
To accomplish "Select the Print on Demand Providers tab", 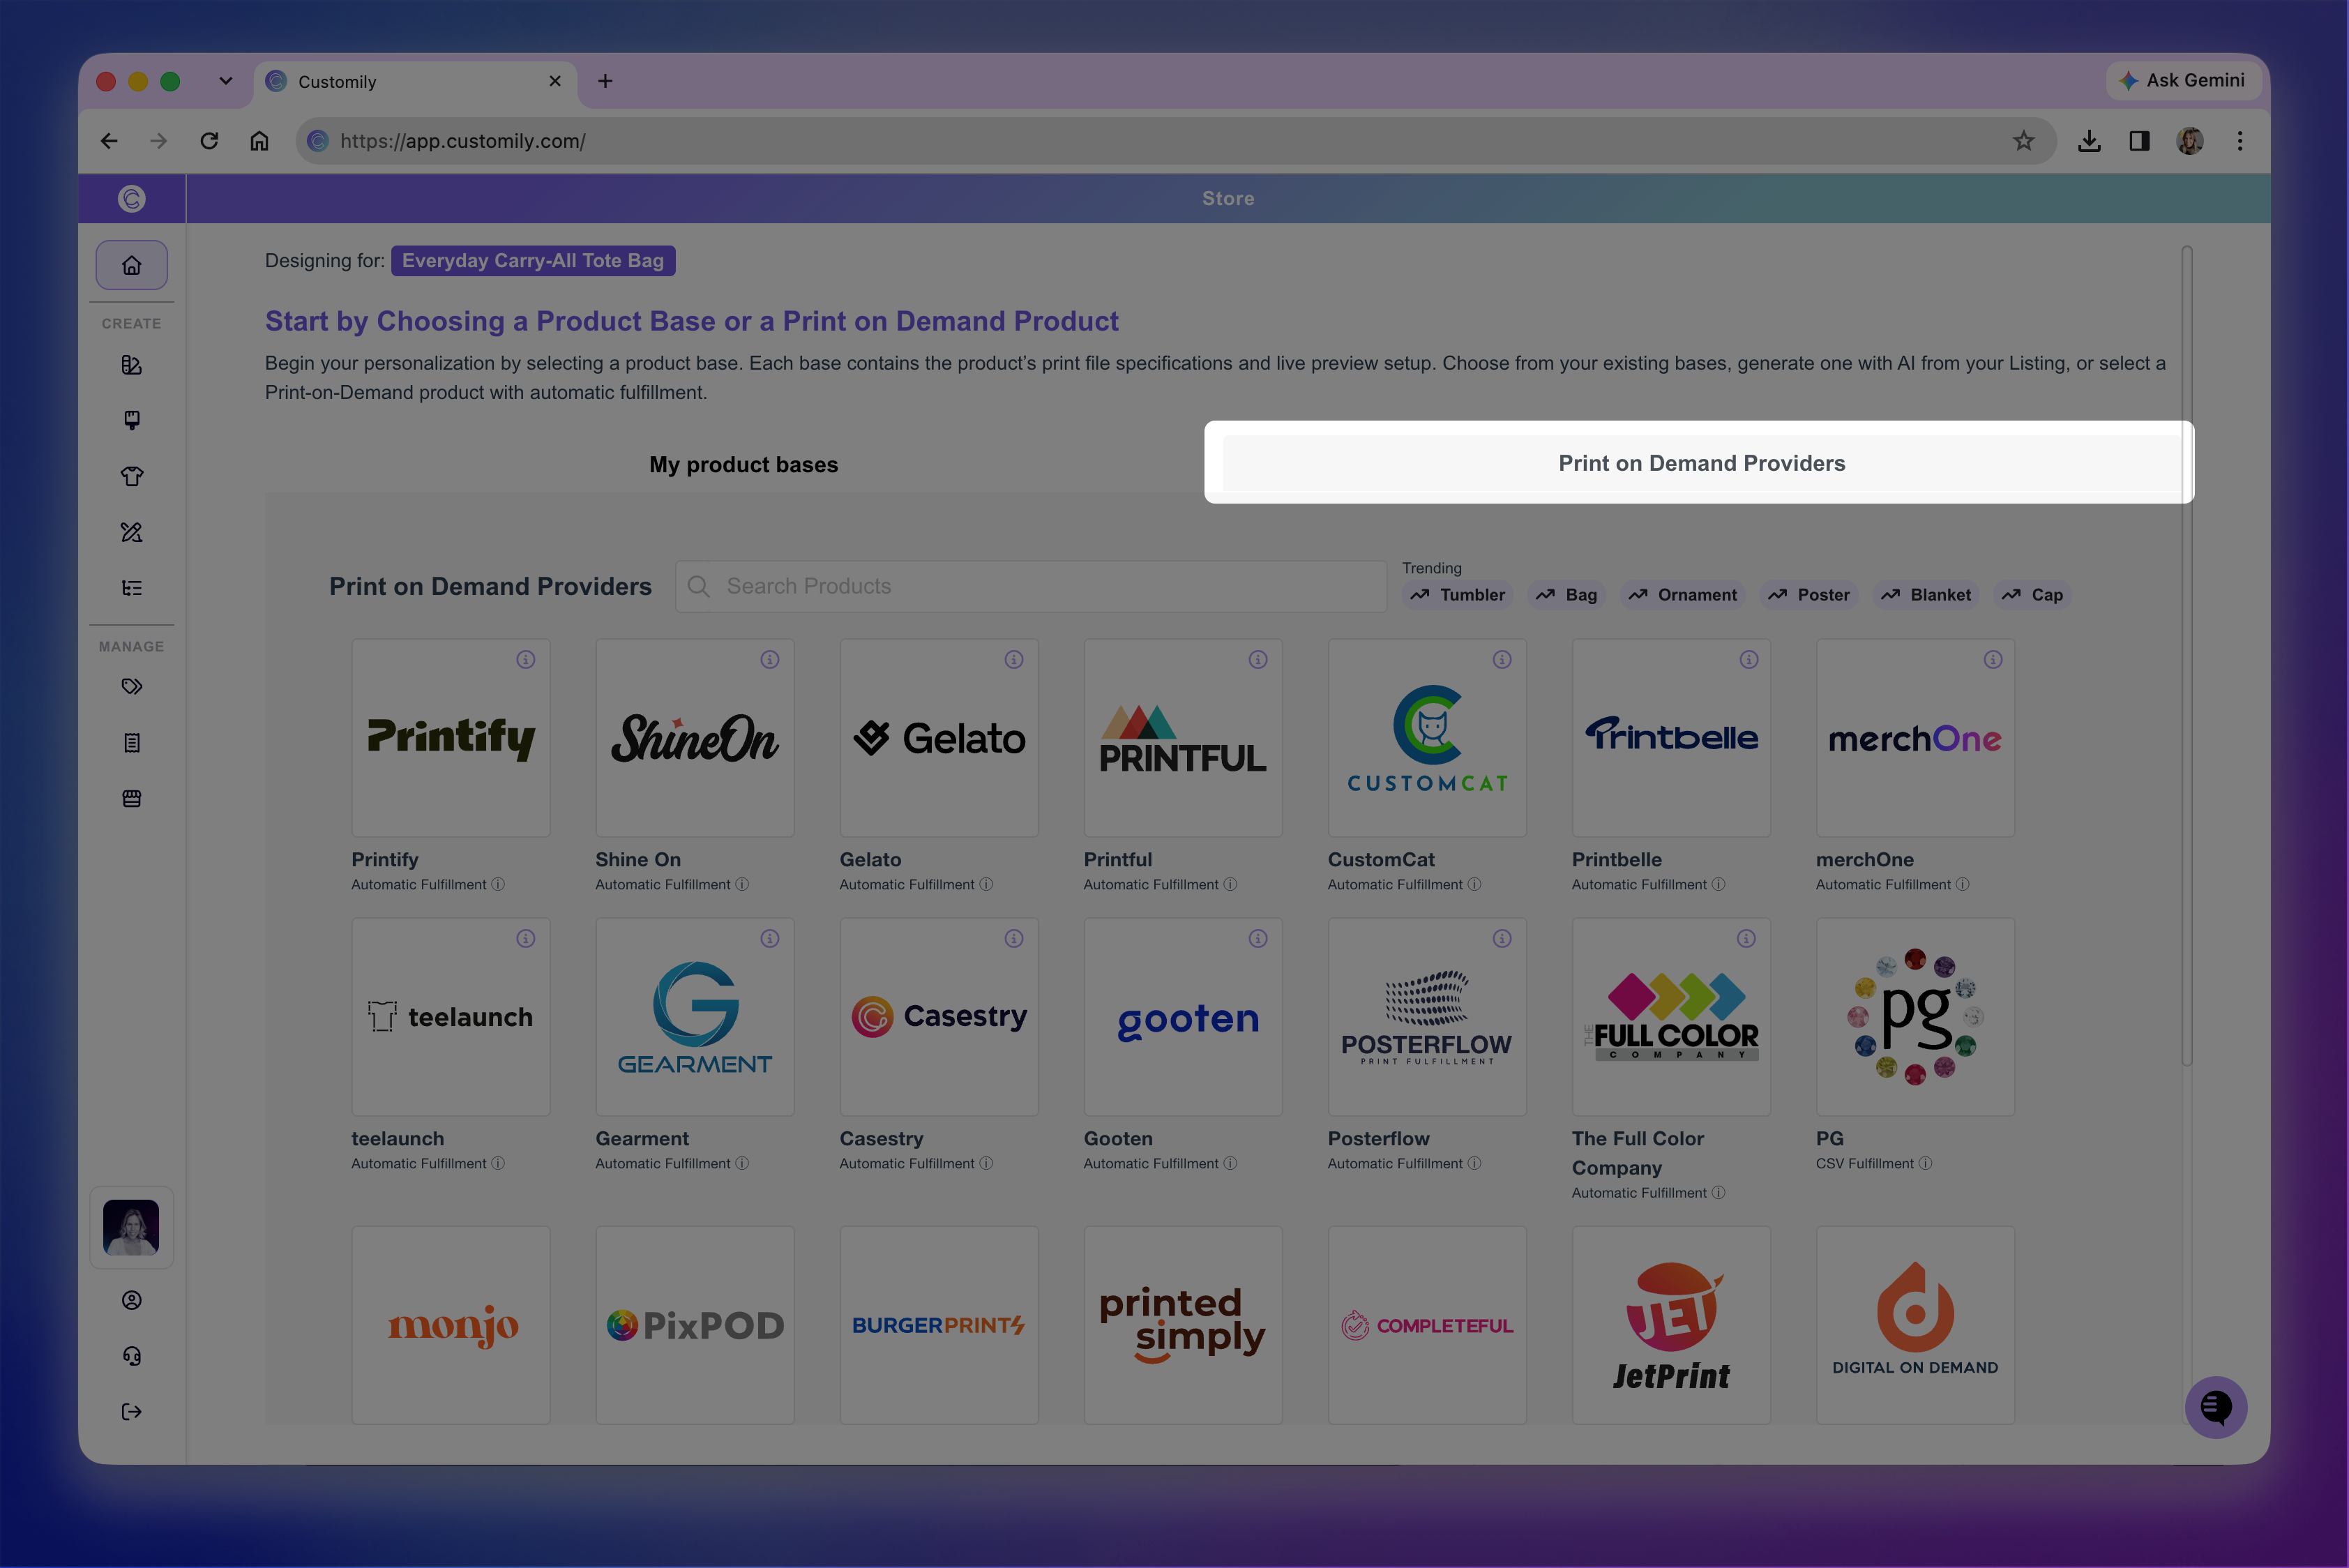I will coord(1702,463).
